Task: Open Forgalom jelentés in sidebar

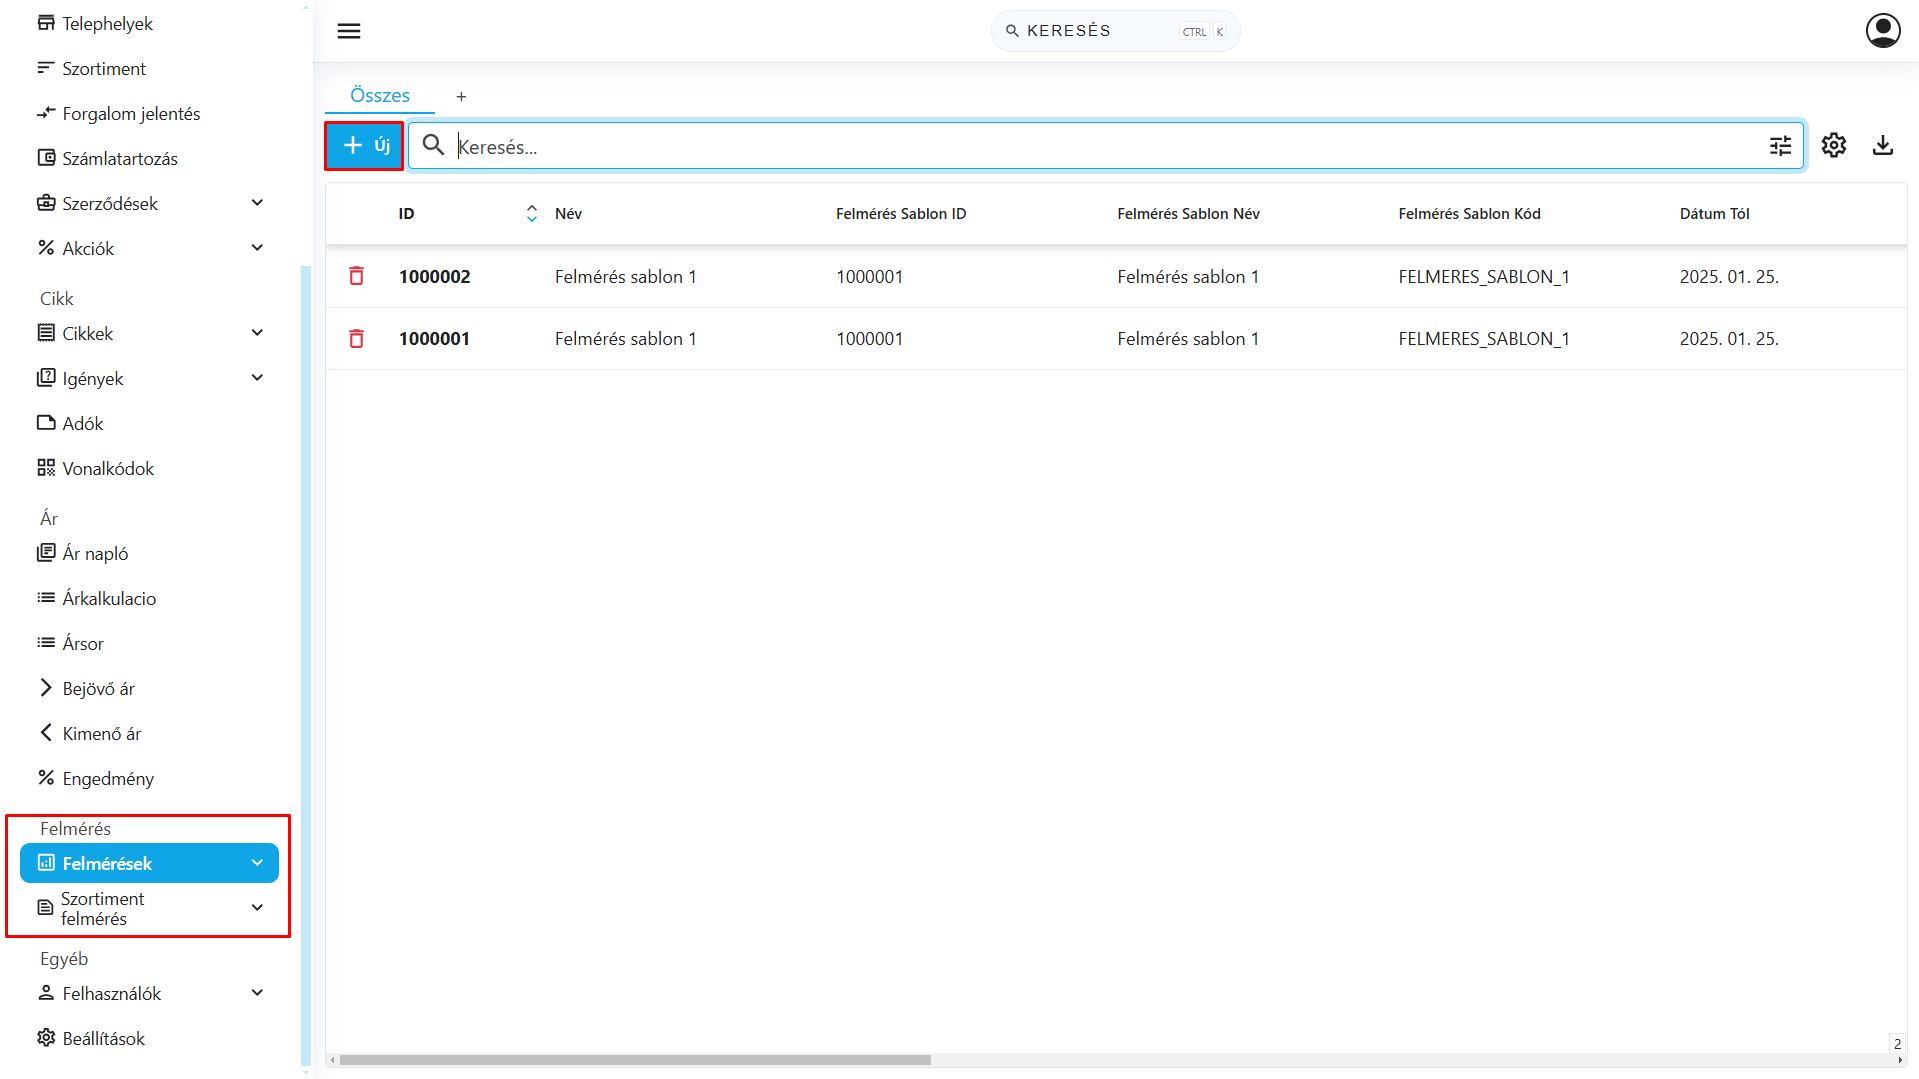Action: point(131,114)
